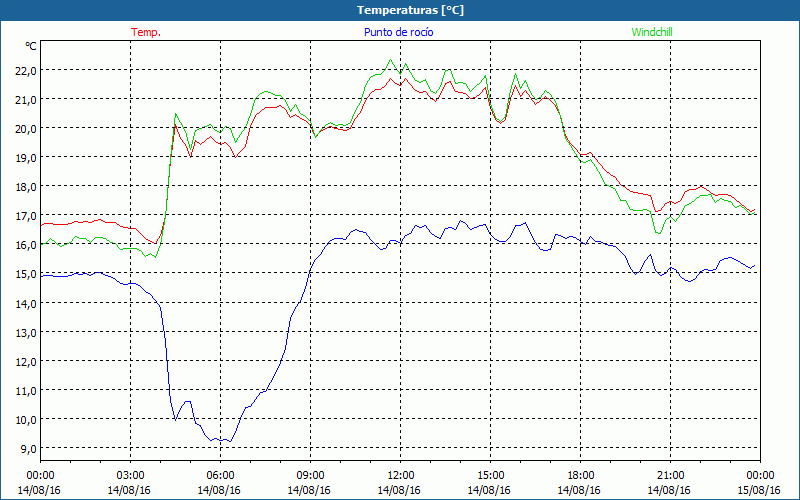Viewport: 800px width, 500px height.
Task: Click the Temp. legend label
Action: coord(146,32)
